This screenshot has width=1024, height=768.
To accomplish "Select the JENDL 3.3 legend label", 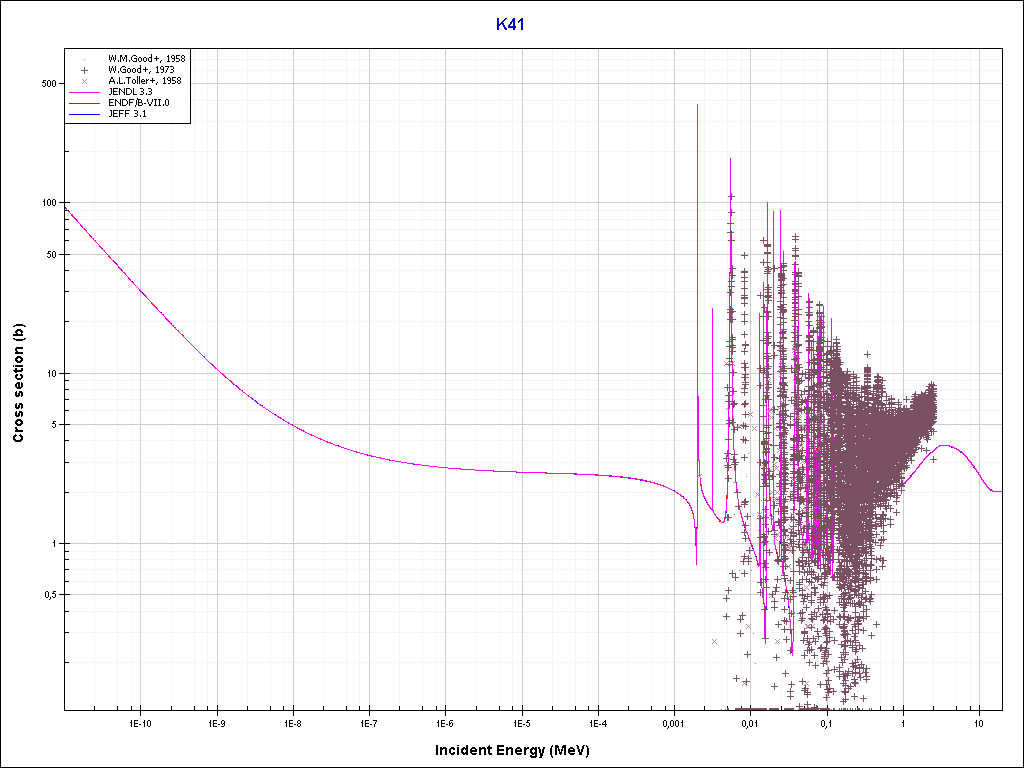I will point(130,92).
